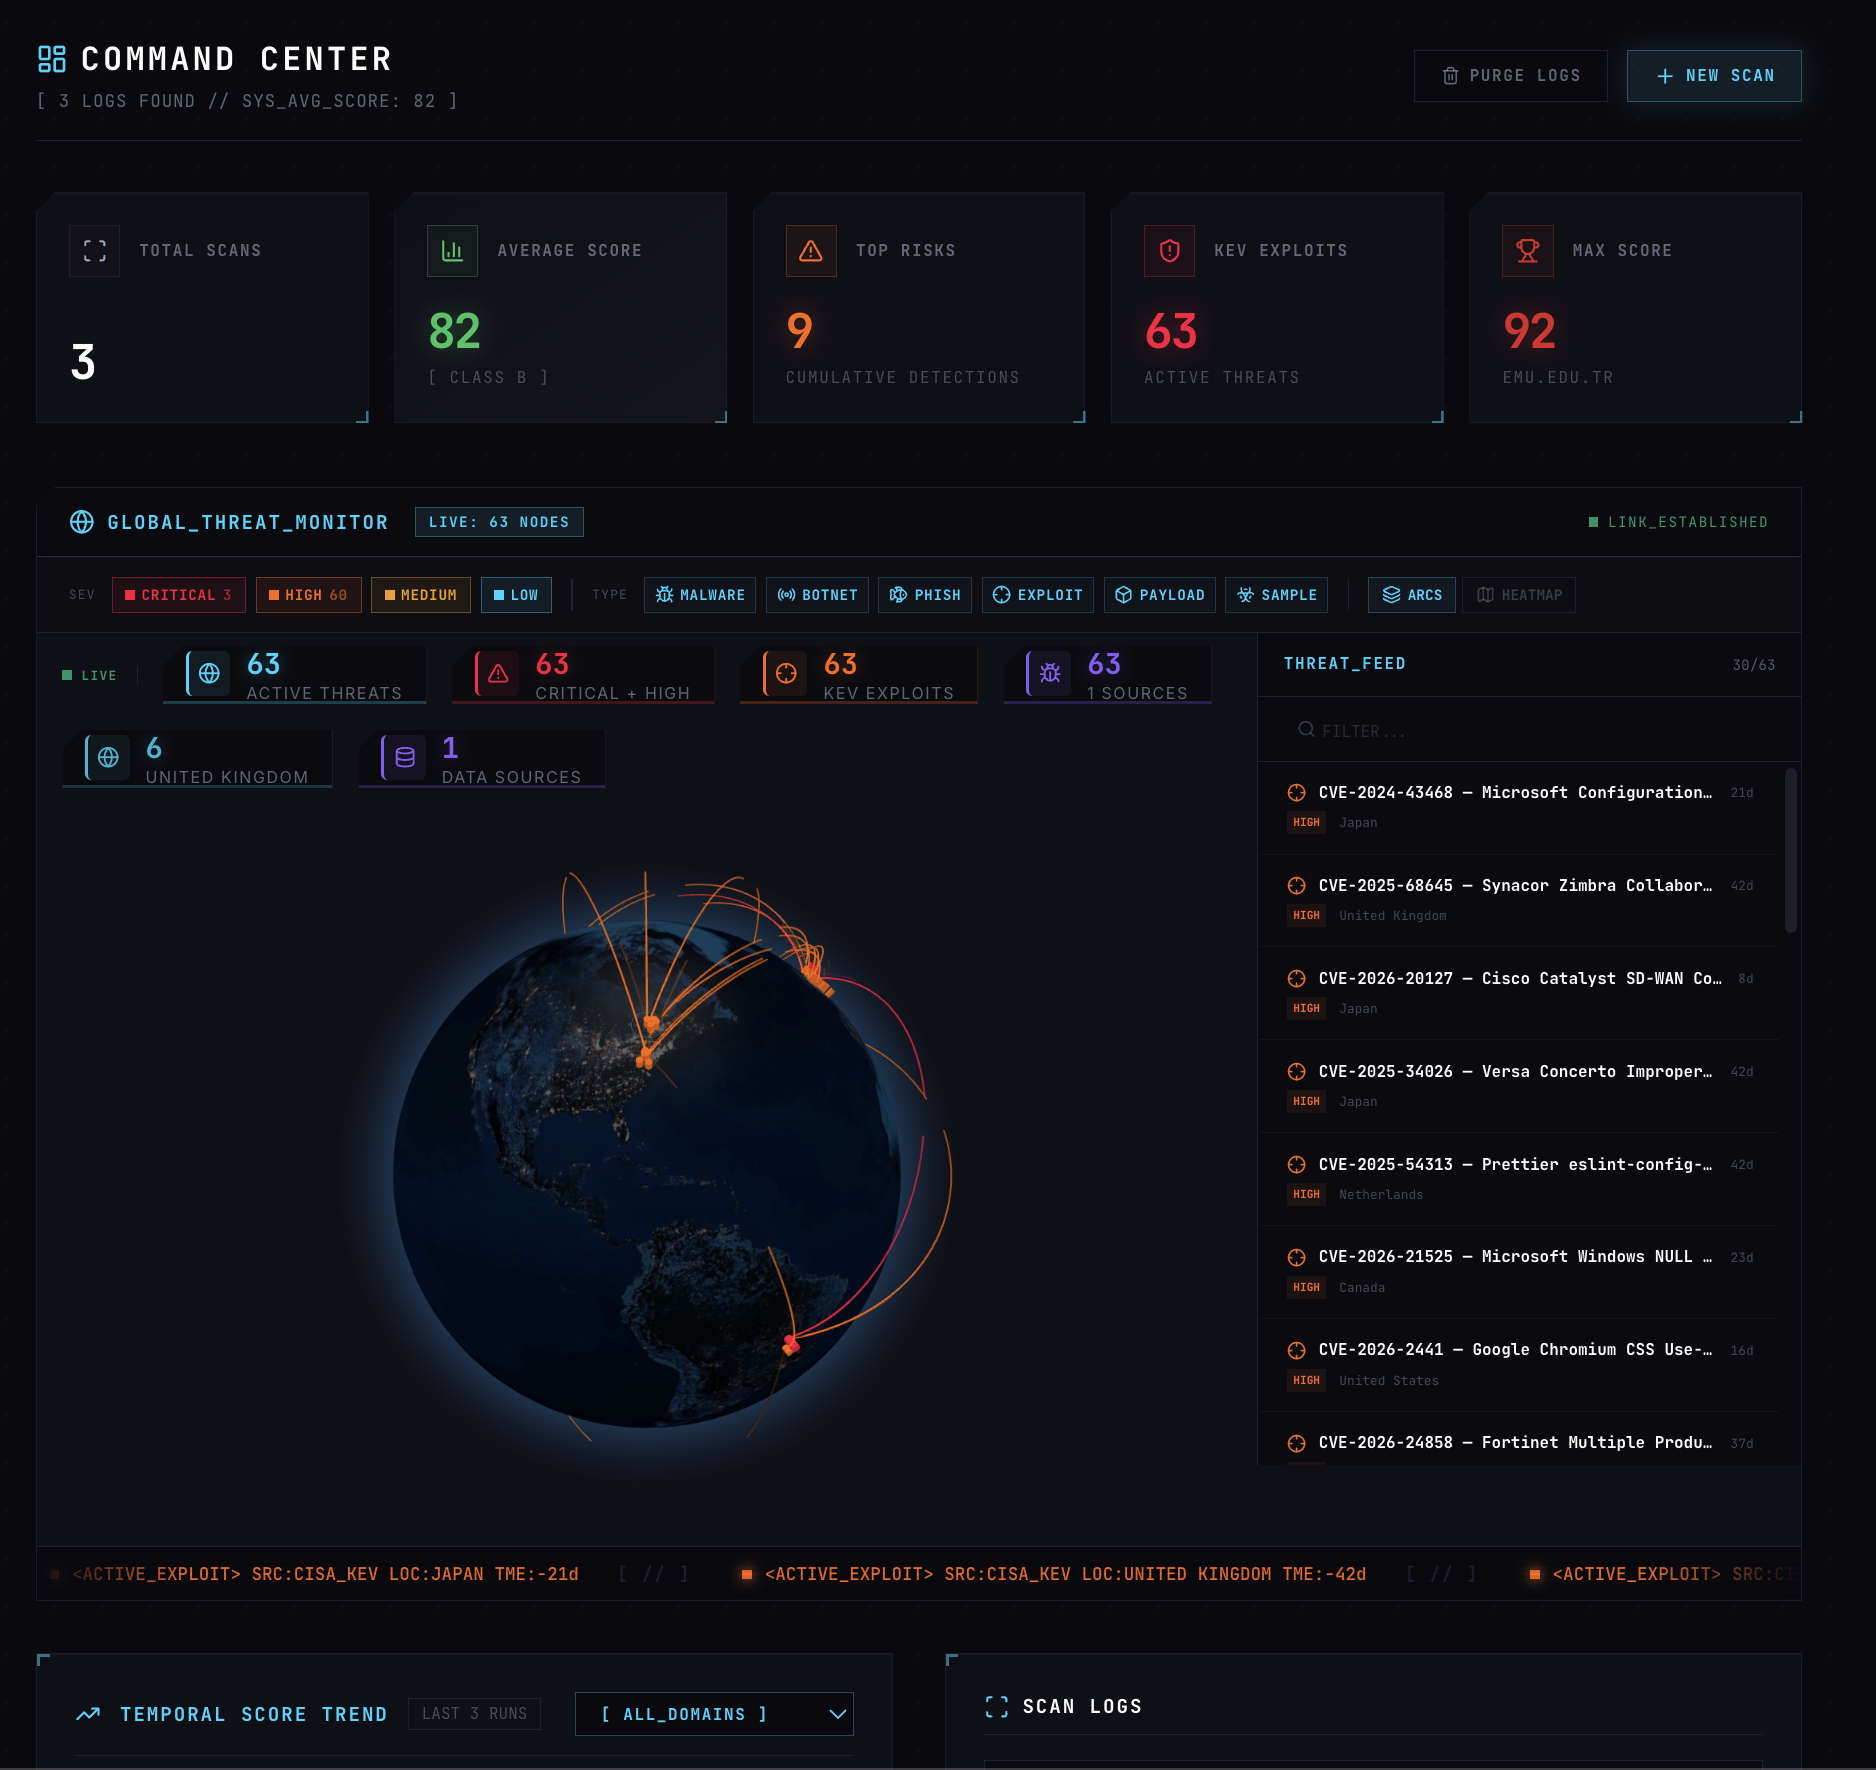
Task: Click the crosshair icon beside CVE-2025-54313
Action: tap(1297, 1165)
